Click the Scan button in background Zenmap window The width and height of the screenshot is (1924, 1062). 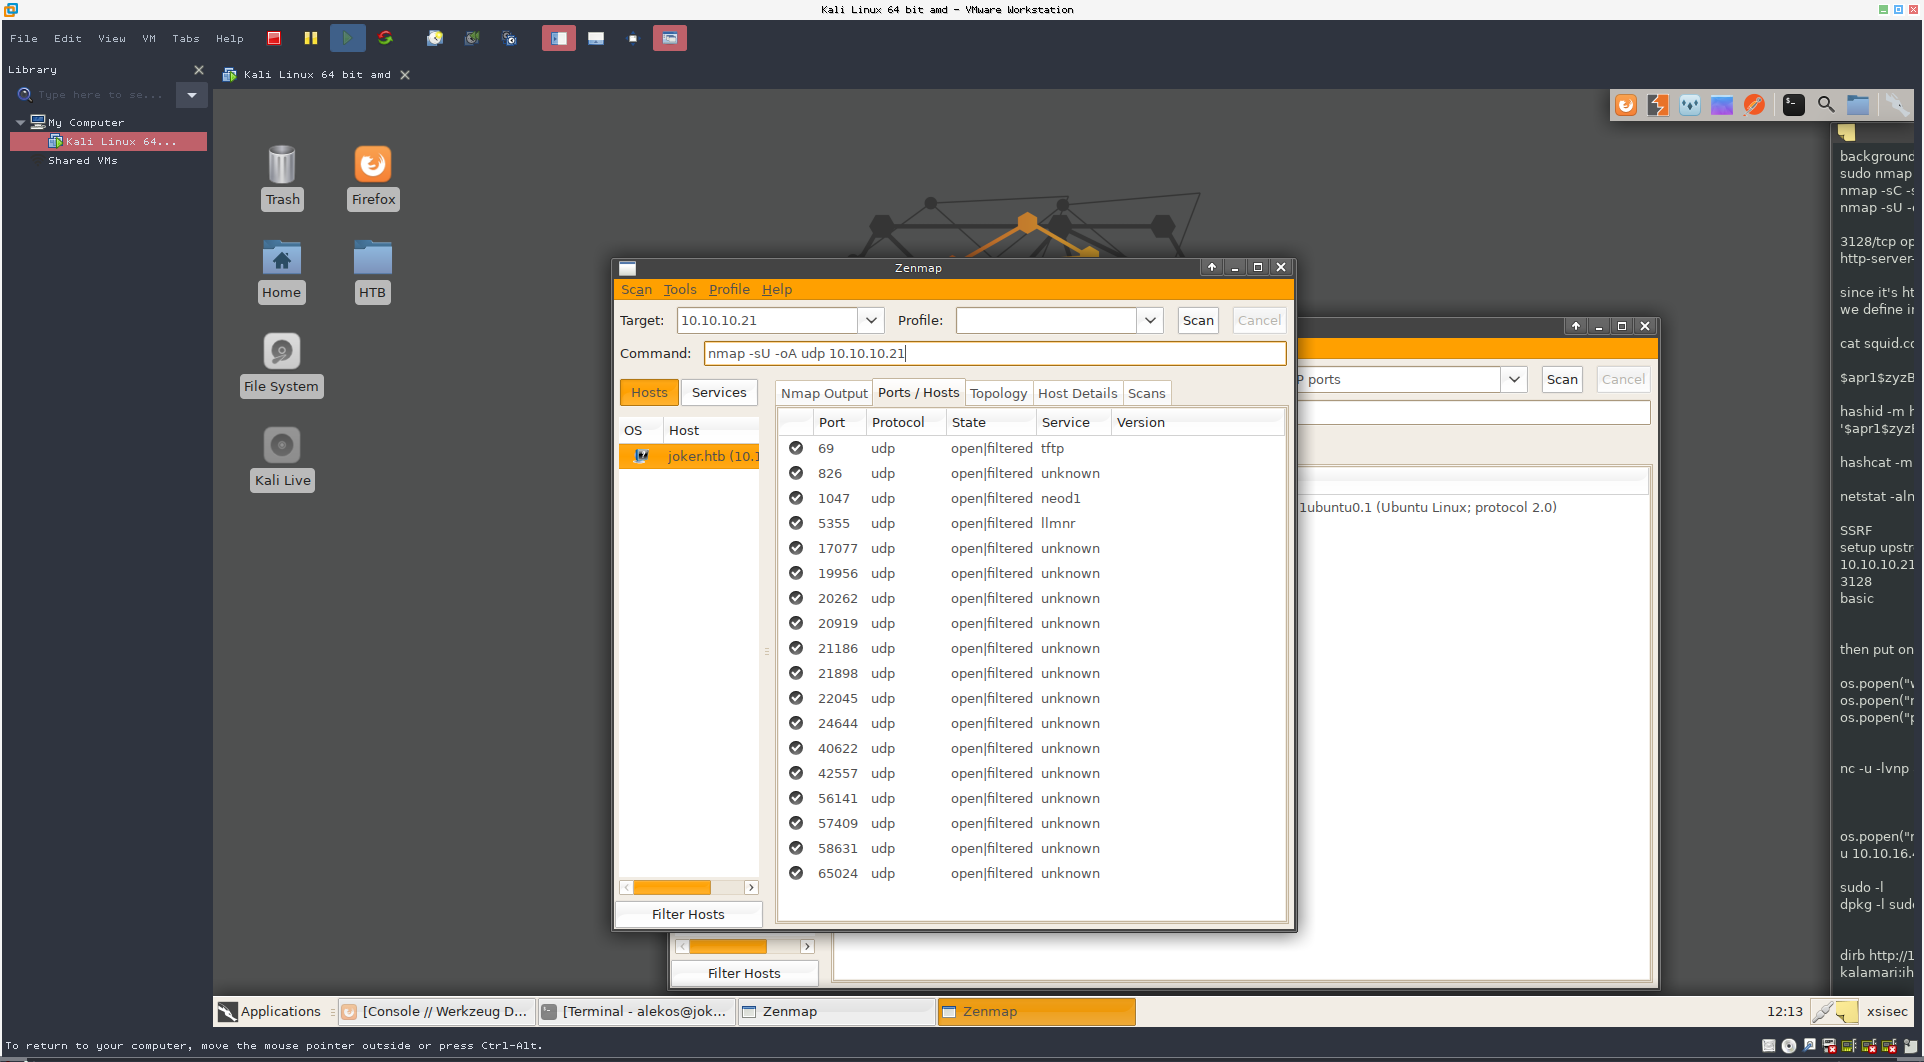click(1562, 379)
